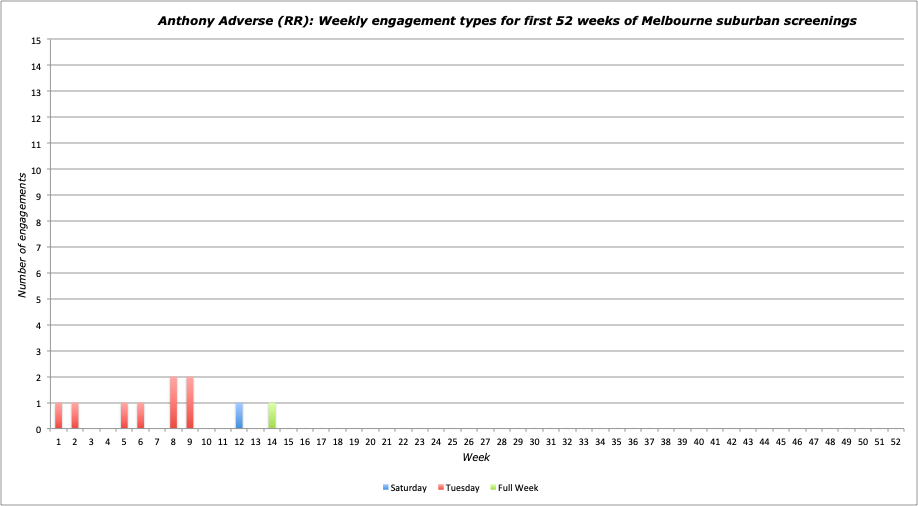918x506 pixels.
Task: Click the red Tuesday bar at week 2
Action: coord(75,416)
